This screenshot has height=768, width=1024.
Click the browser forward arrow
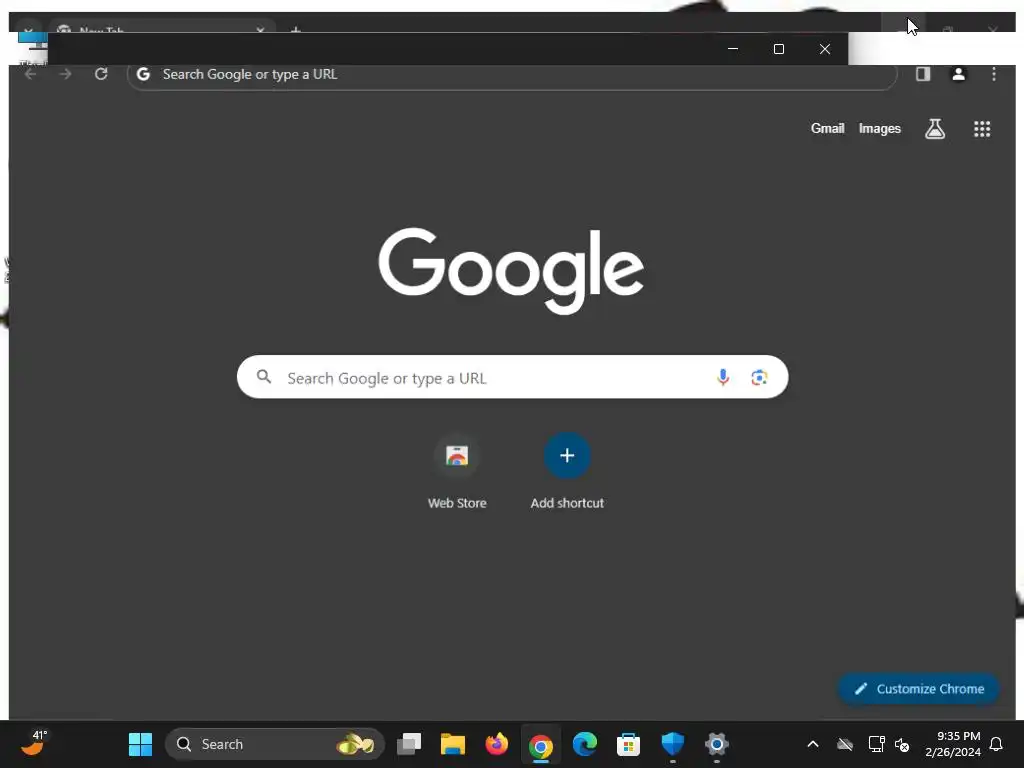65,74
